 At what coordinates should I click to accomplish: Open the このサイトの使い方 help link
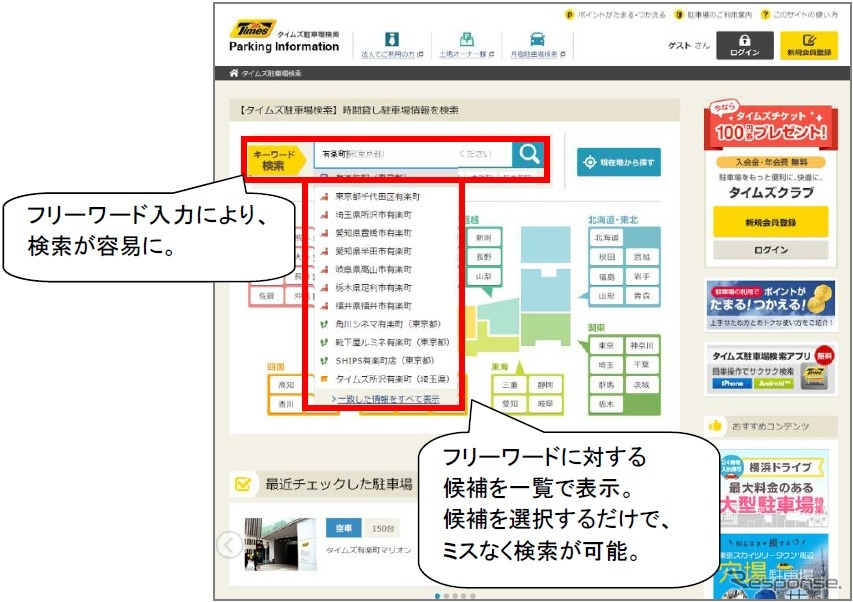pyautogui.click(x=799, y=15)
